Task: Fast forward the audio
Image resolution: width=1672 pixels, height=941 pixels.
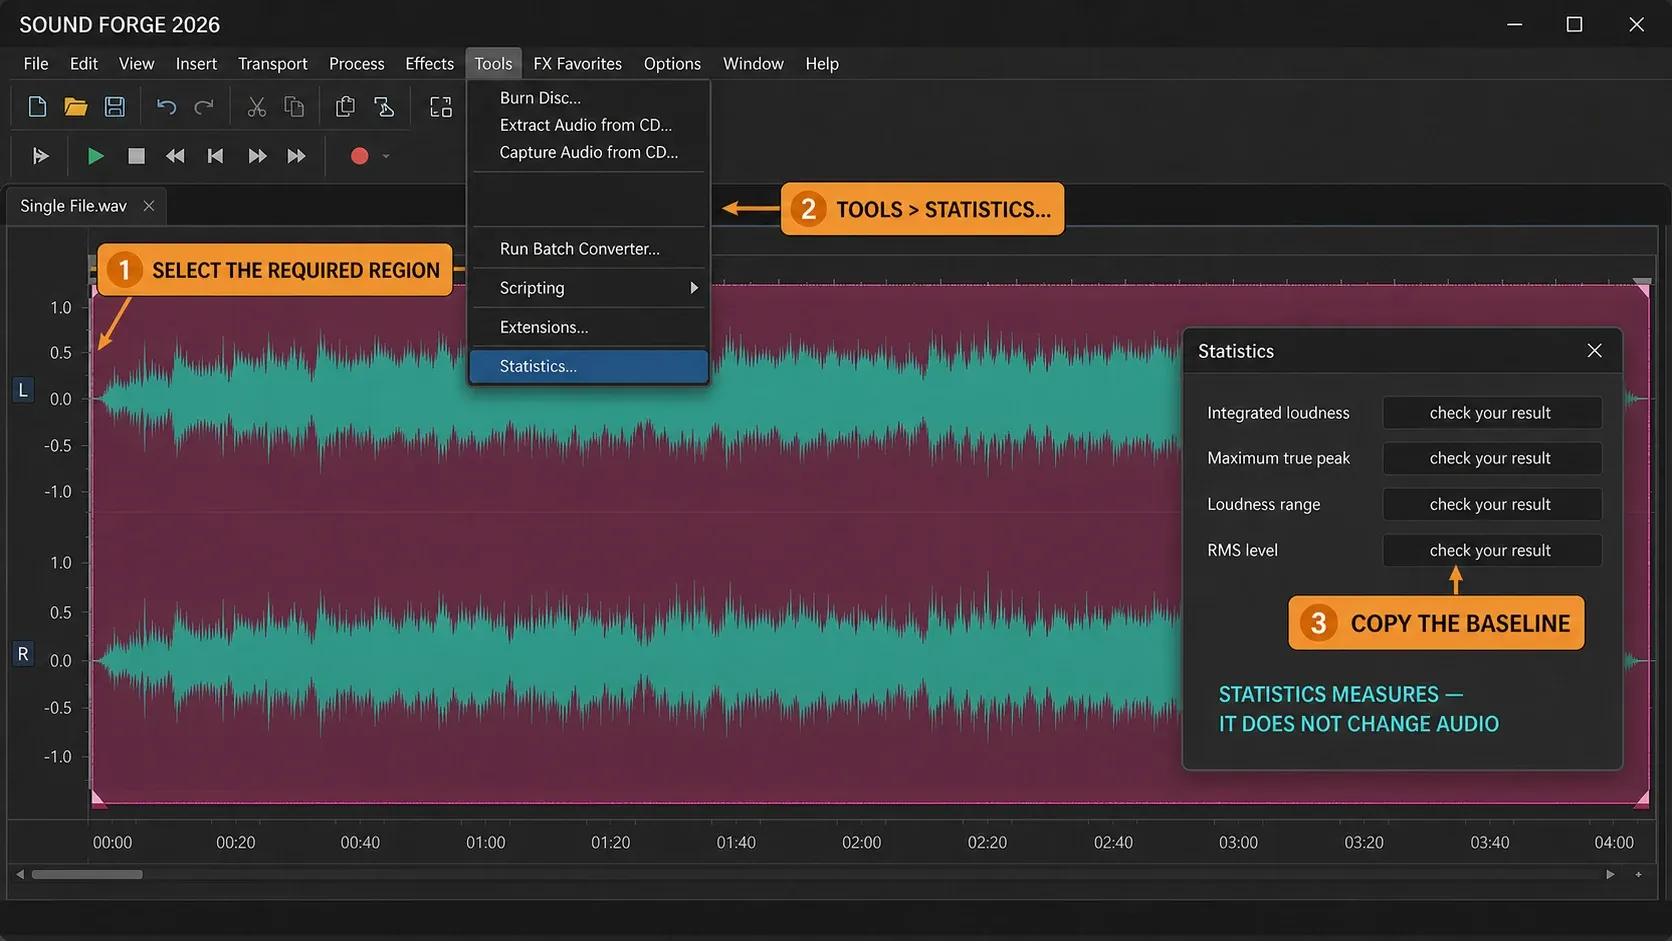Action: click(257, 156)
